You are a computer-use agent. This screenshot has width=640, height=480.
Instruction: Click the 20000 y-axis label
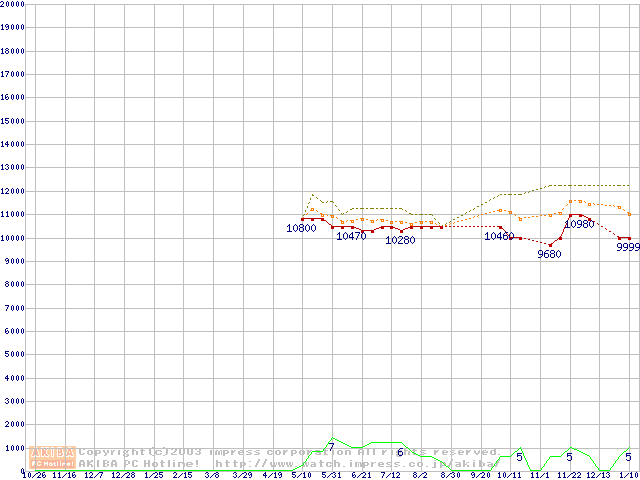coord(12,4)
